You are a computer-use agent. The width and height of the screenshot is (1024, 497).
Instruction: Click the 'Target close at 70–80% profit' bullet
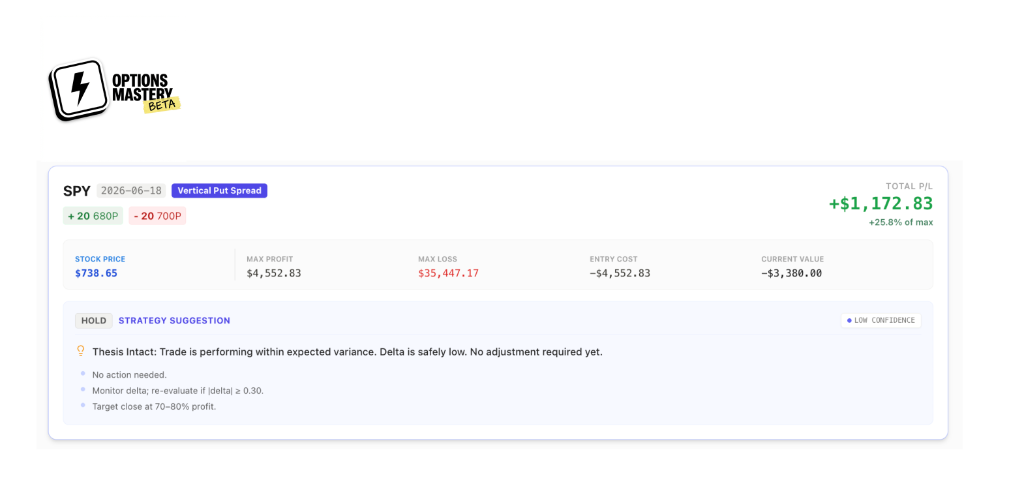click(x=154, y=406)
